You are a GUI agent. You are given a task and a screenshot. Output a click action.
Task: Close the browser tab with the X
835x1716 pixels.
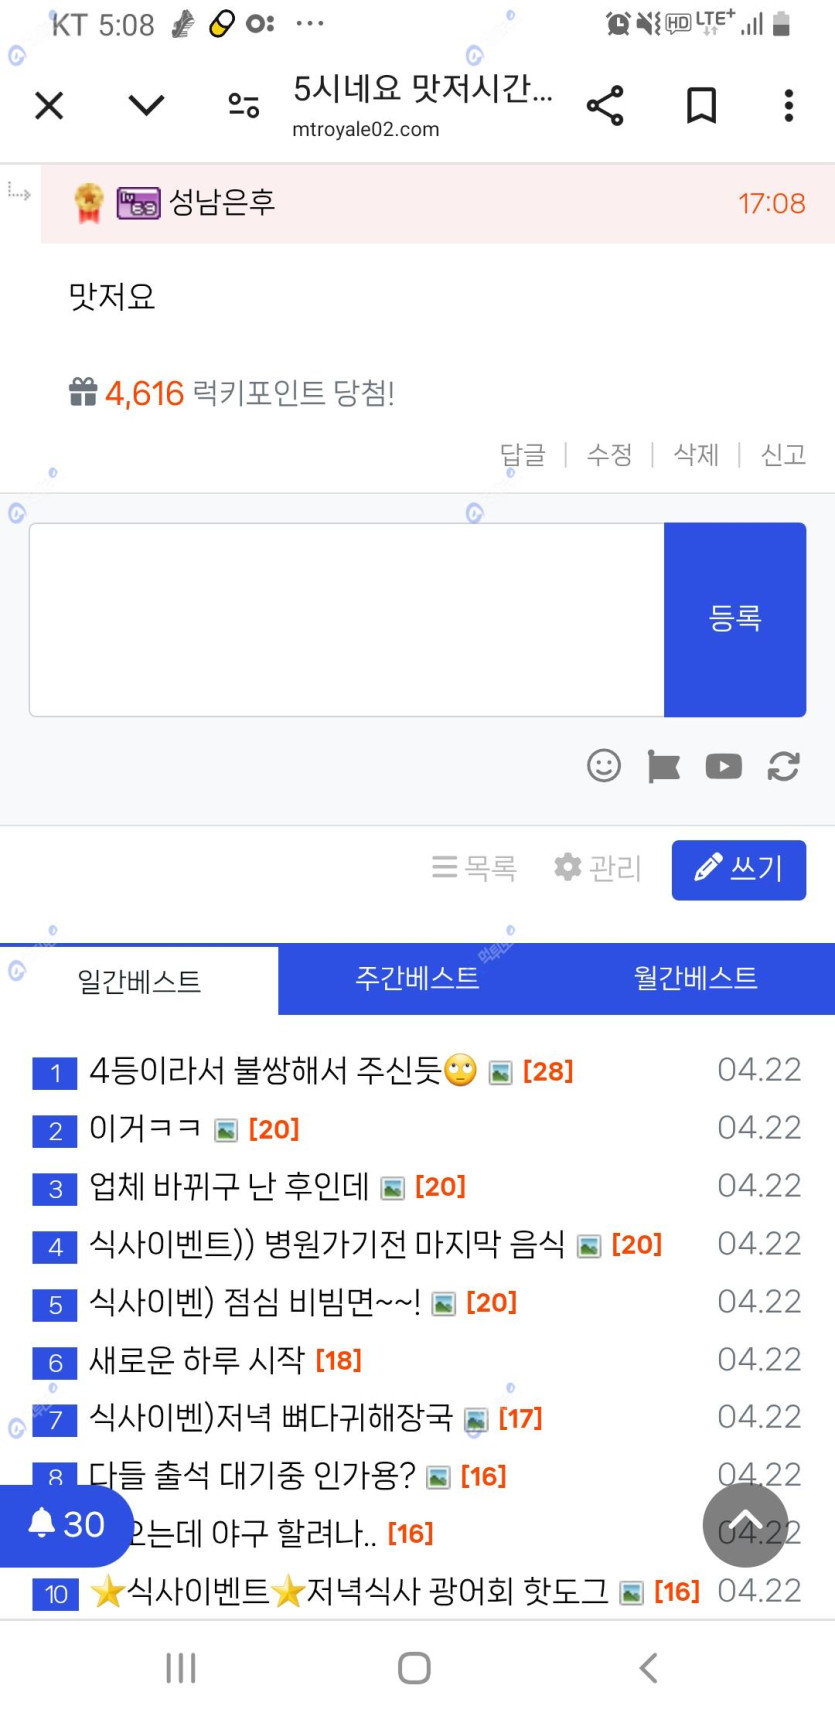pos(49,105)
